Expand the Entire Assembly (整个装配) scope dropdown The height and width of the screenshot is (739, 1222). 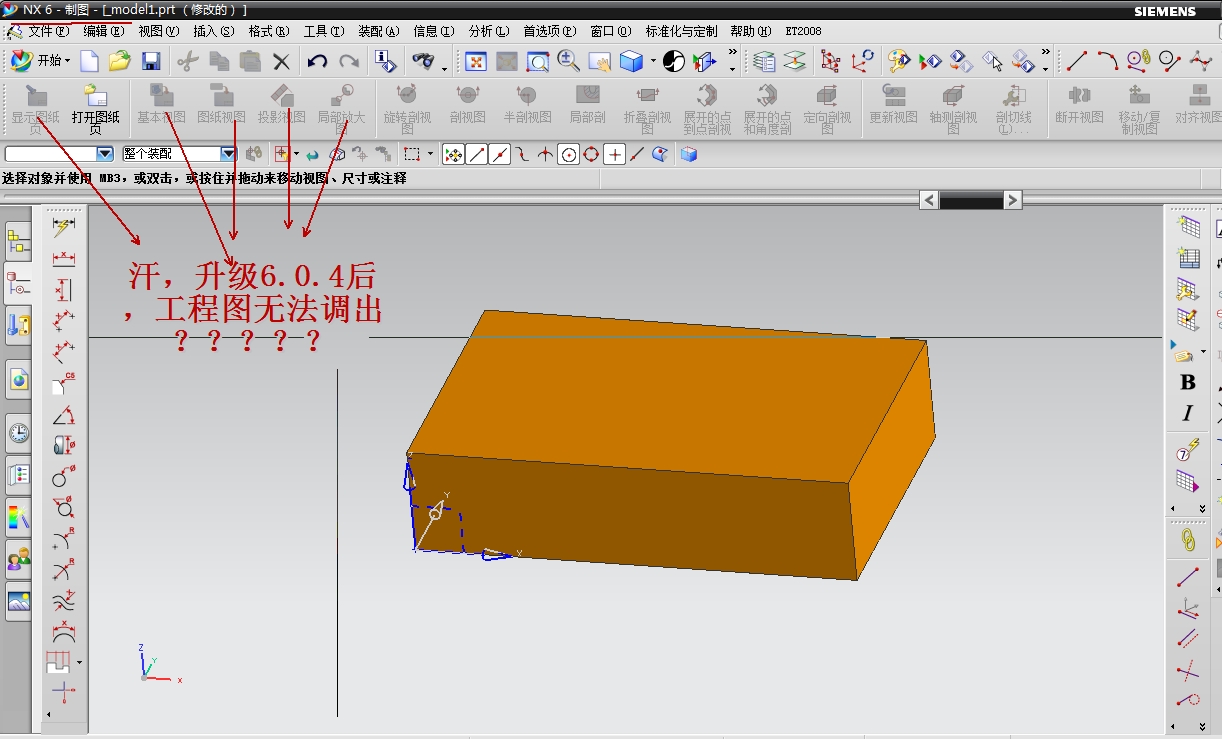(x=228, y=154)
